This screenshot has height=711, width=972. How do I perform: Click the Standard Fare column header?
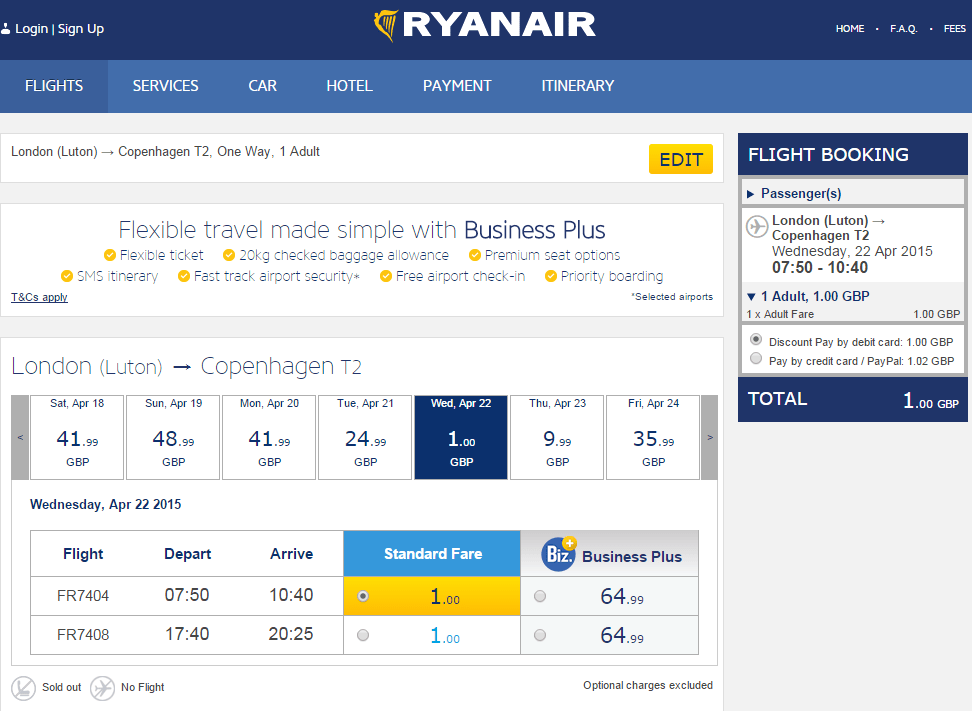point(432,554)
